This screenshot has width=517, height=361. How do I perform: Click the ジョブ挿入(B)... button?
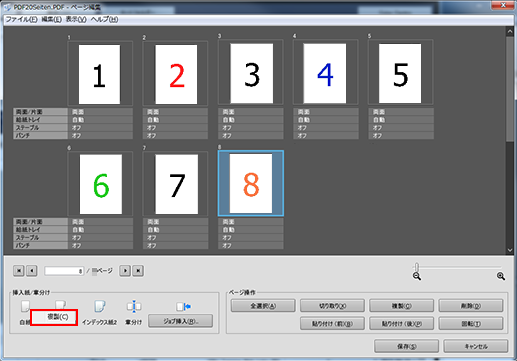tap(180, 321)
